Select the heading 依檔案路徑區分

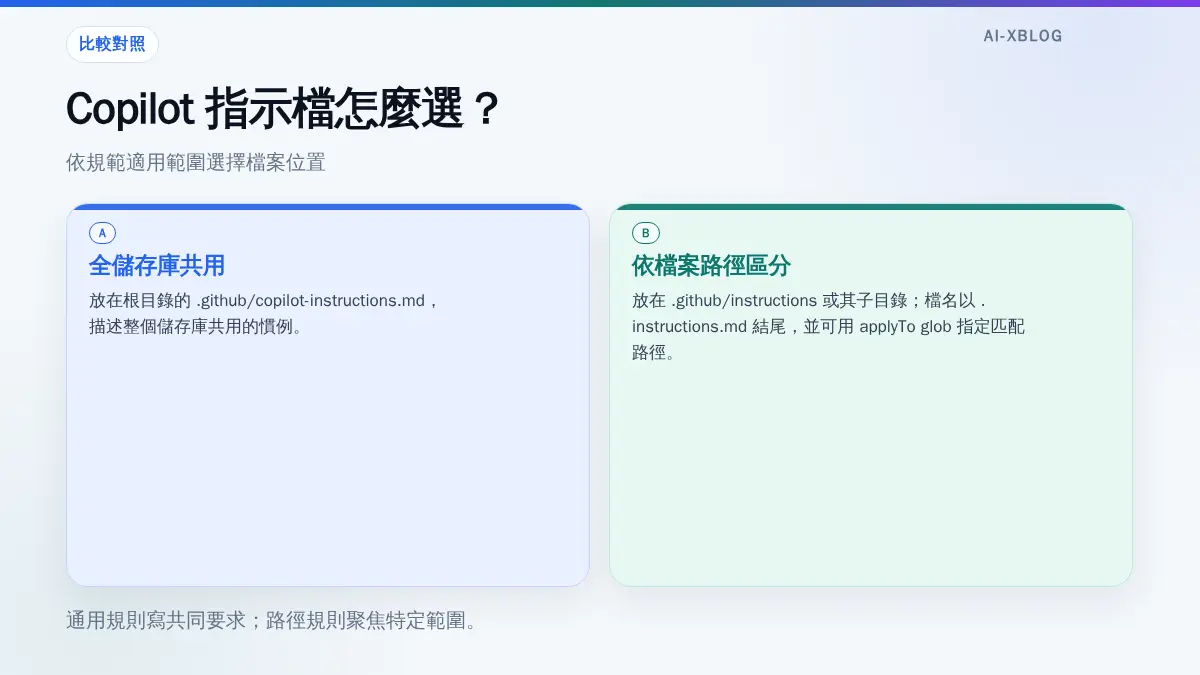tap(711, 266)
